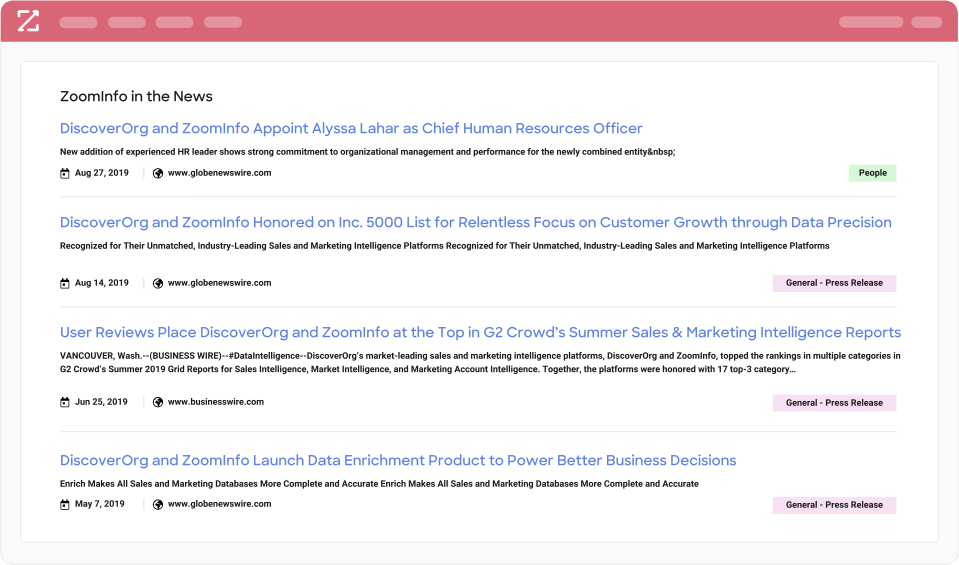The width and height of the screenshot is (959, 565).
Task: Click summary starting 'New addition of experienced HR leader'
Action: click(x=368, y=152)
